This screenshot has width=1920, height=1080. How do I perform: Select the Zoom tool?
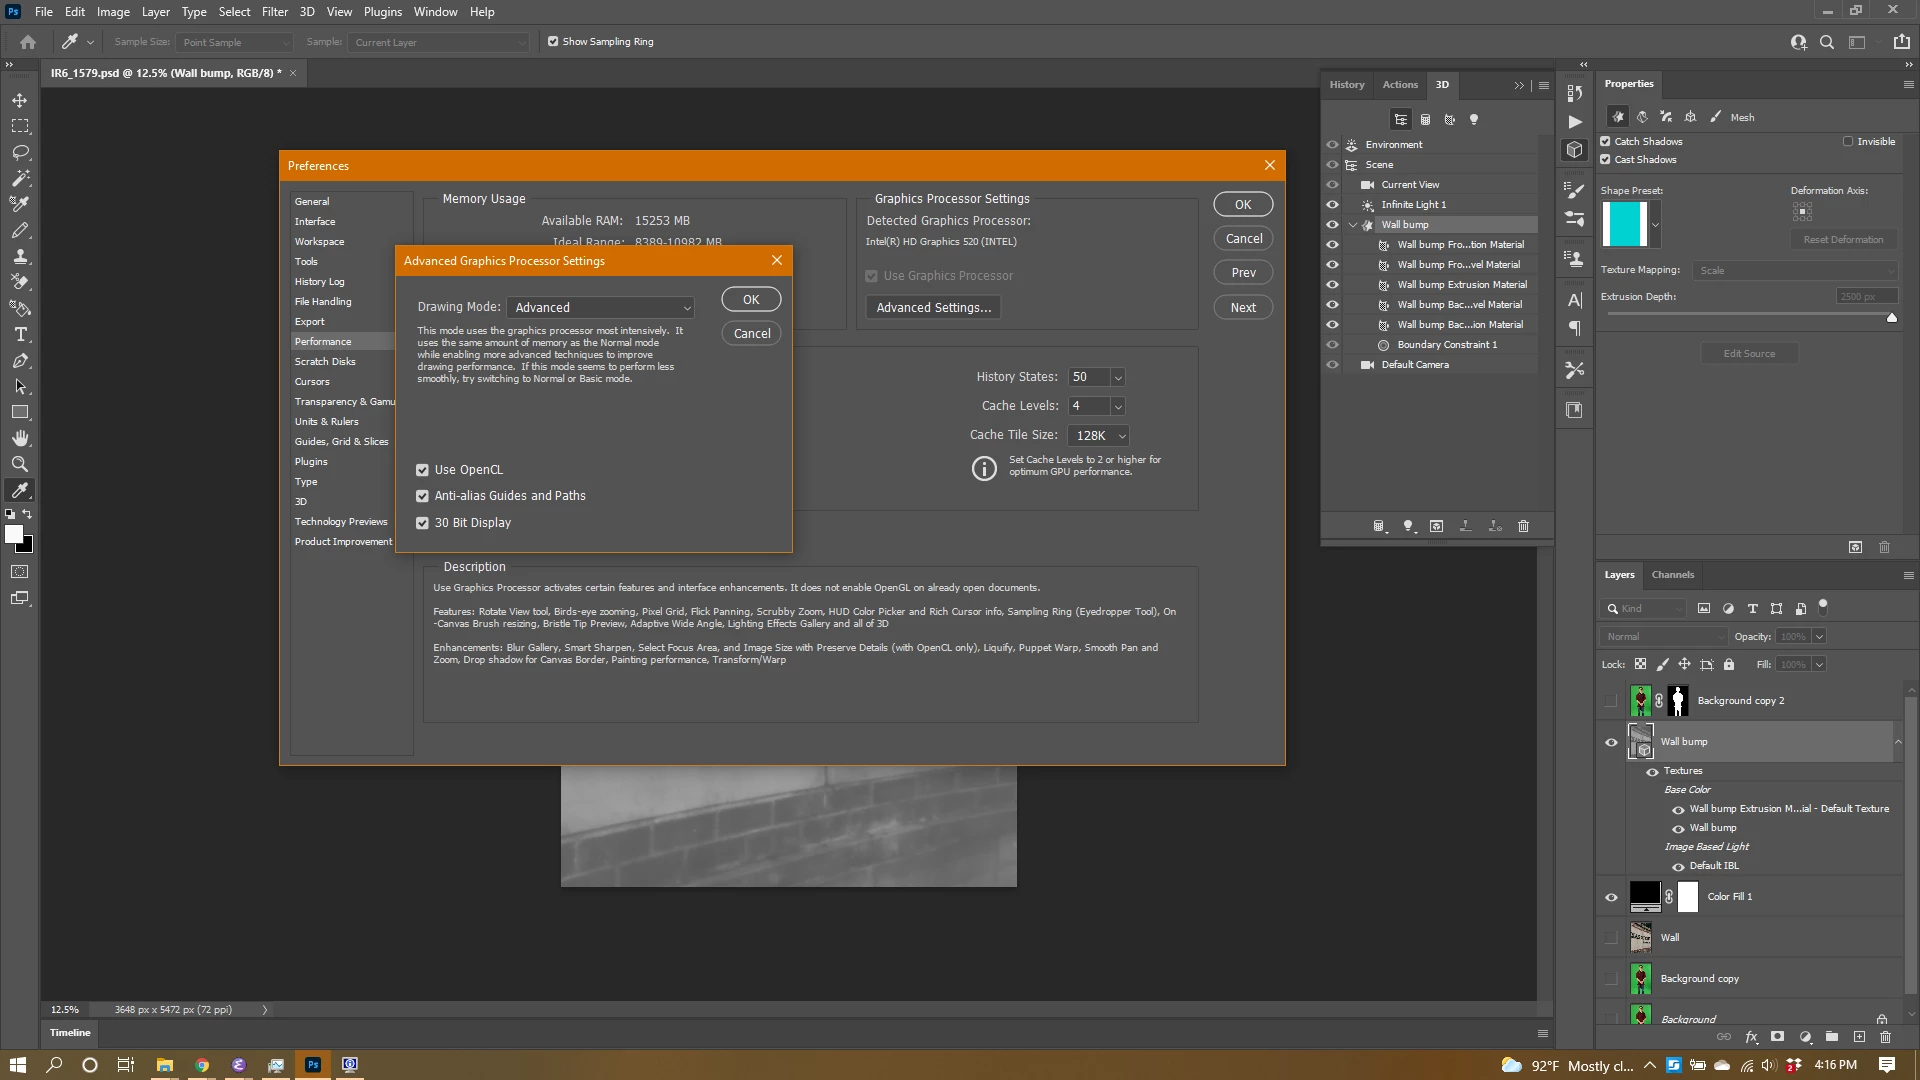click(20, 464)
